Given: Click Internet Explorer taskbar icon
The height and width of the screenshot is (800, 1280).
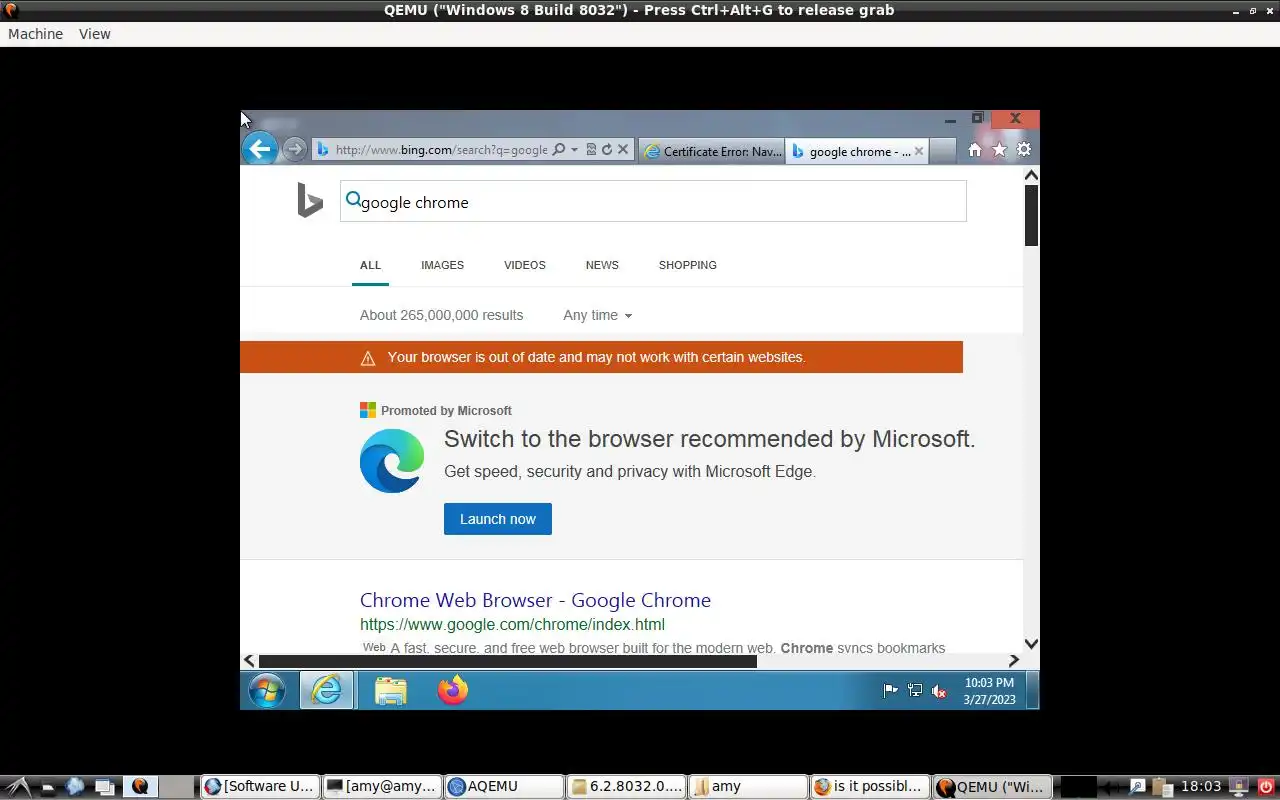Looking at the screenshot, I should click(x=326, y=690).
